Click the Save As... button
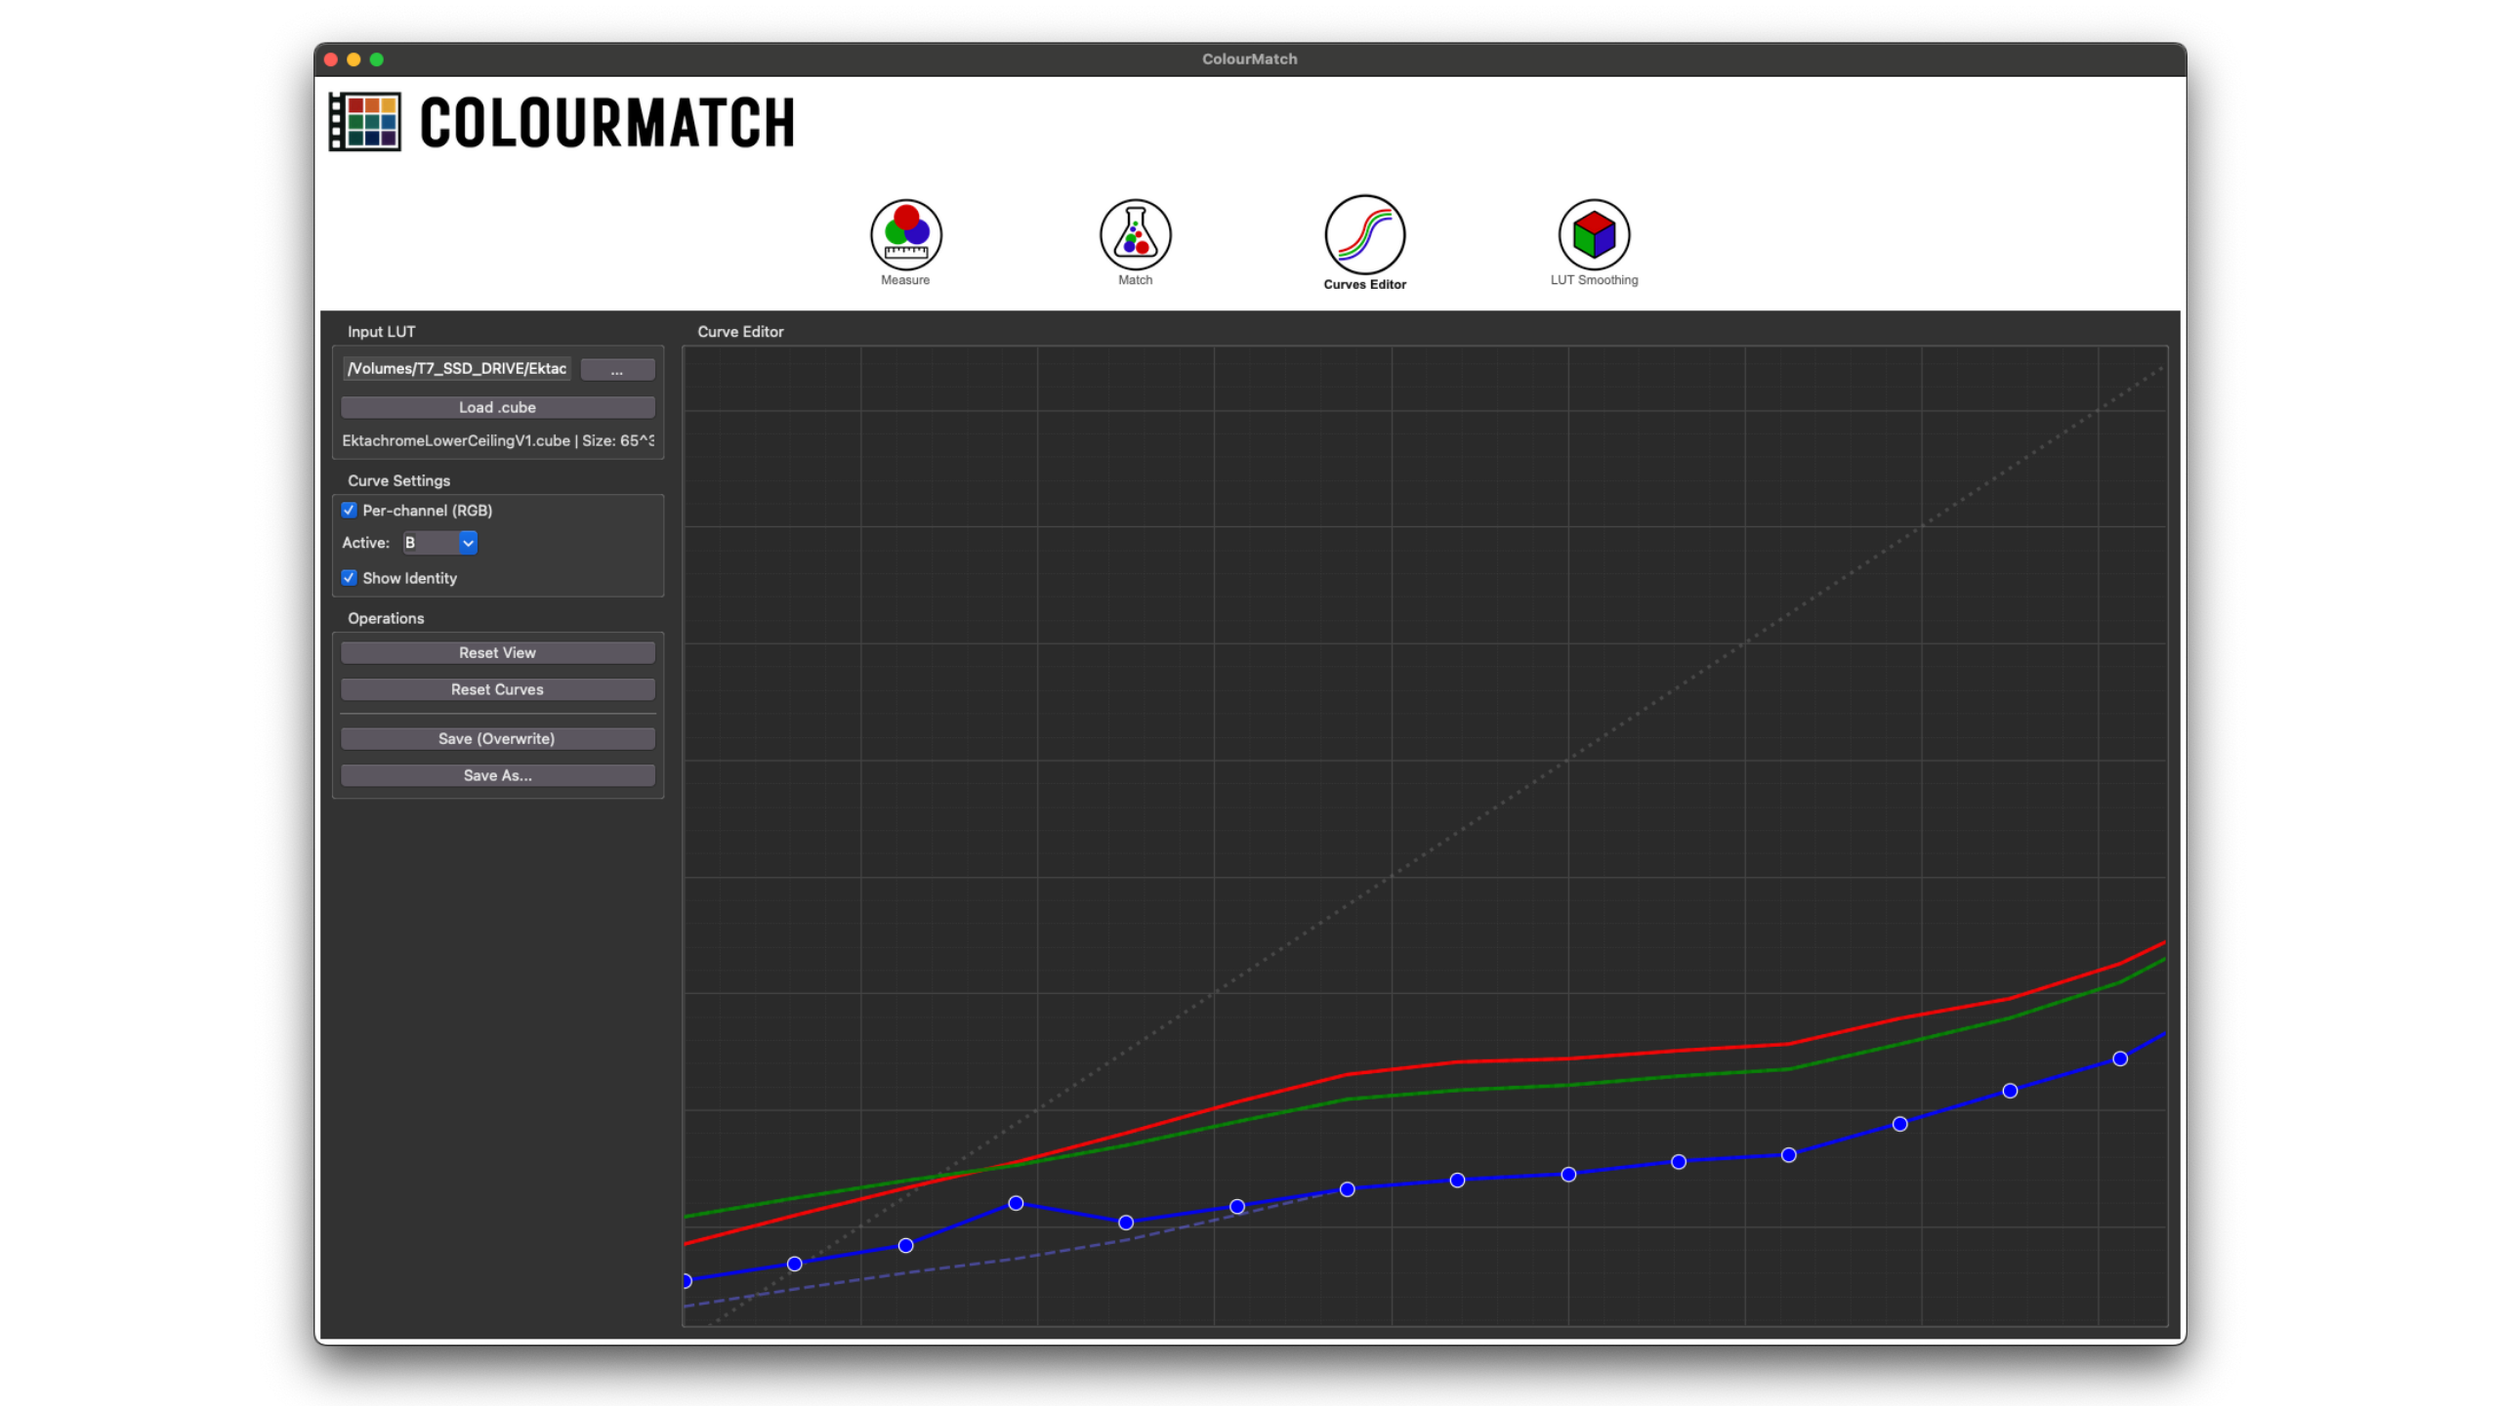2500x1406 pixels. tap(497, 776)
